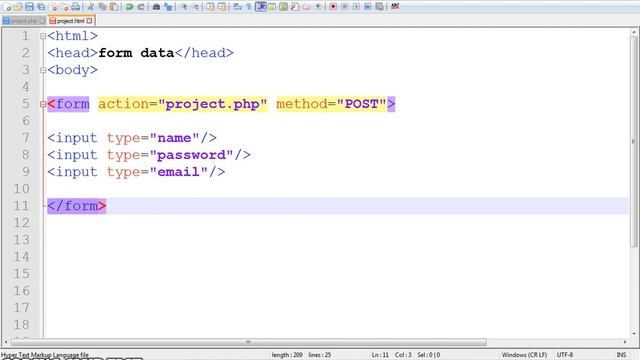This screenshot has height=360, width=640.
Task: Collapse the form fold marker on line 5
Action: click(x=43, y=104)
